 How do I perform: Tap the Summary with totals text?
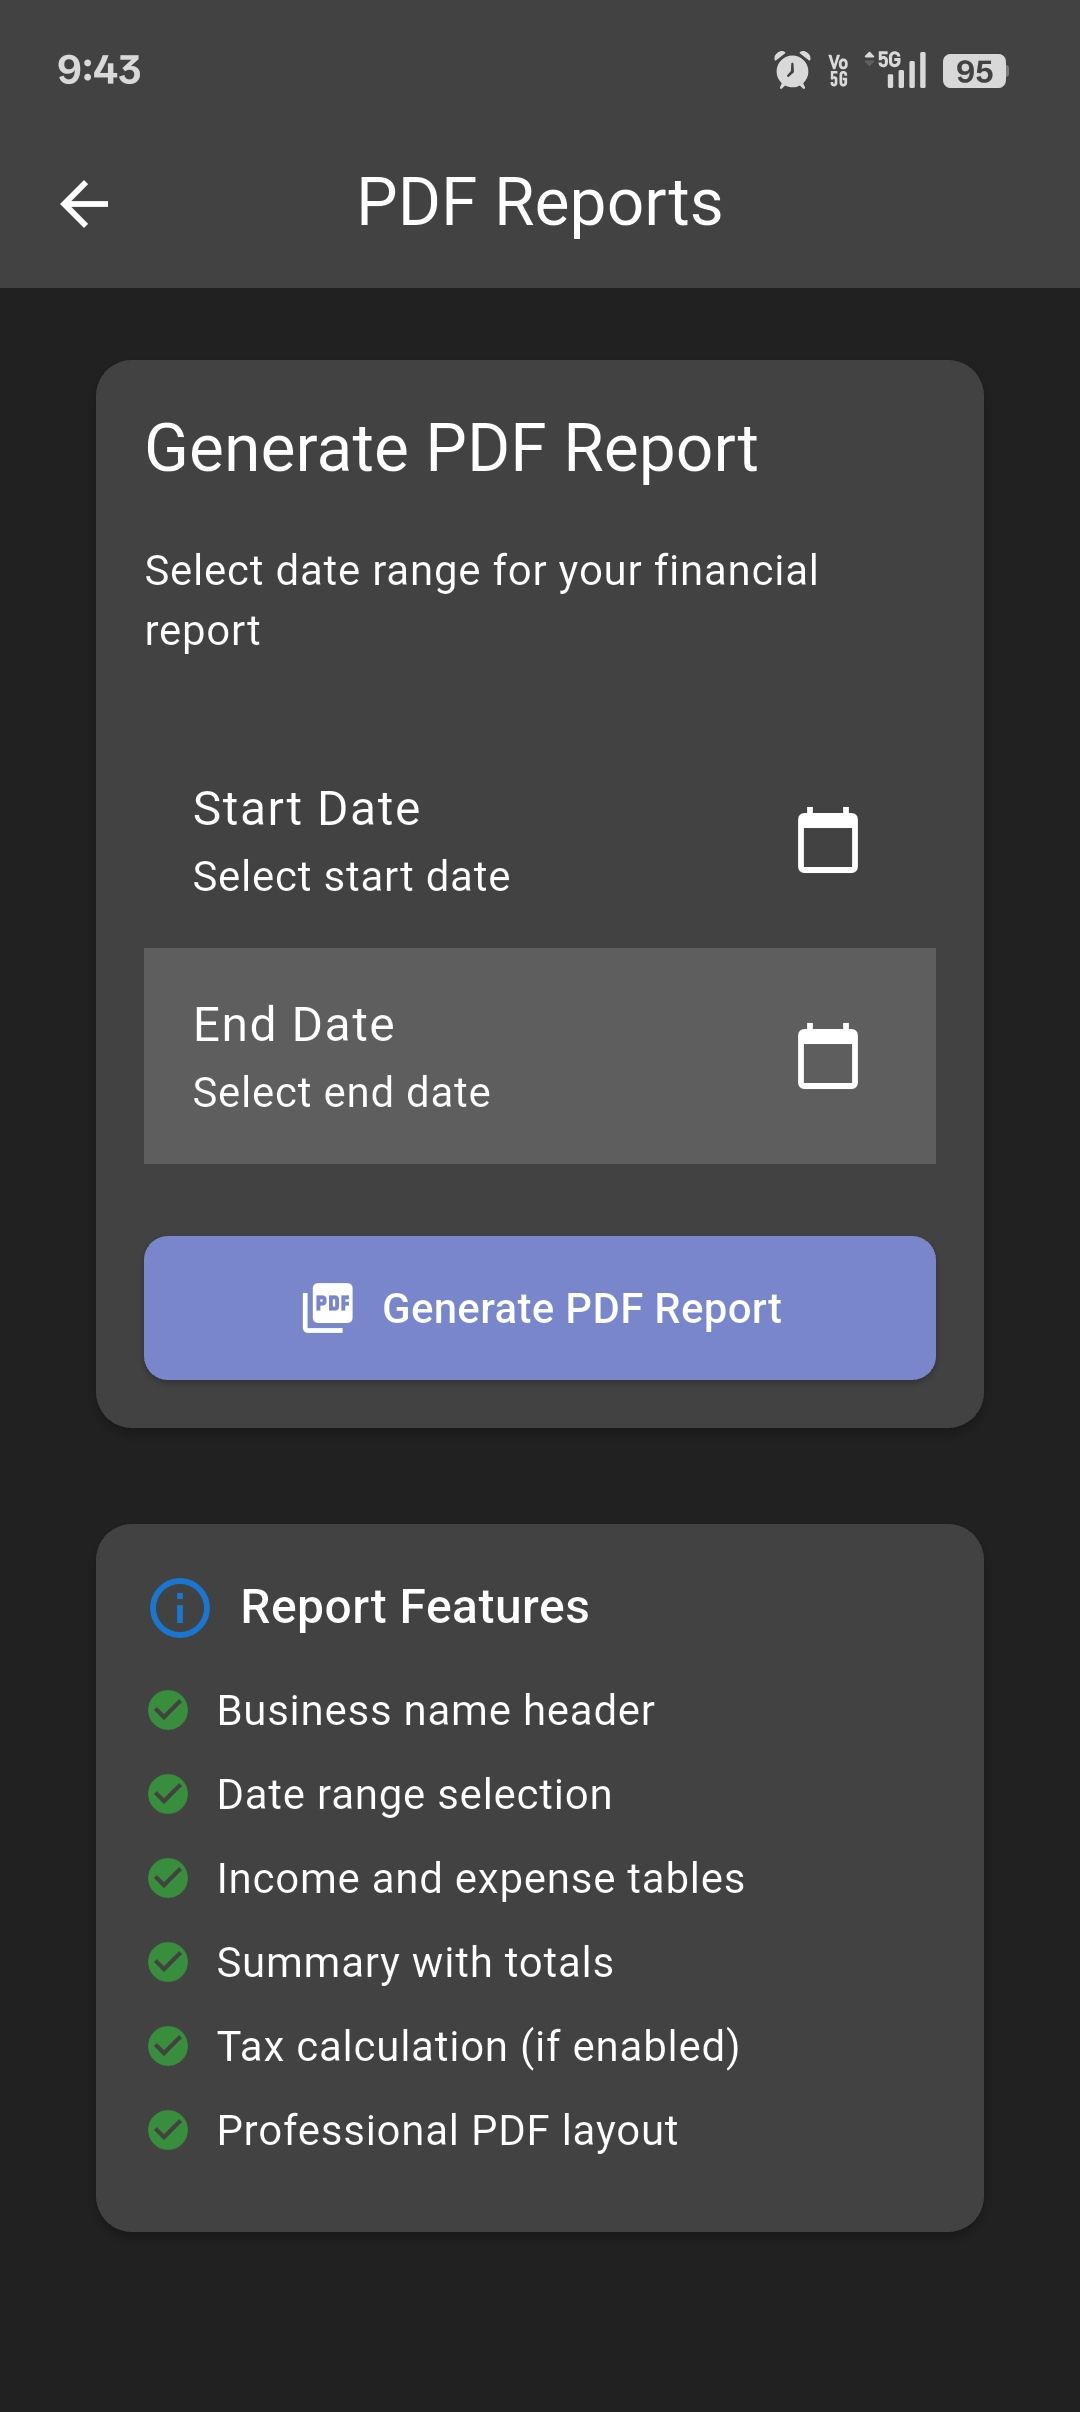415,1962
